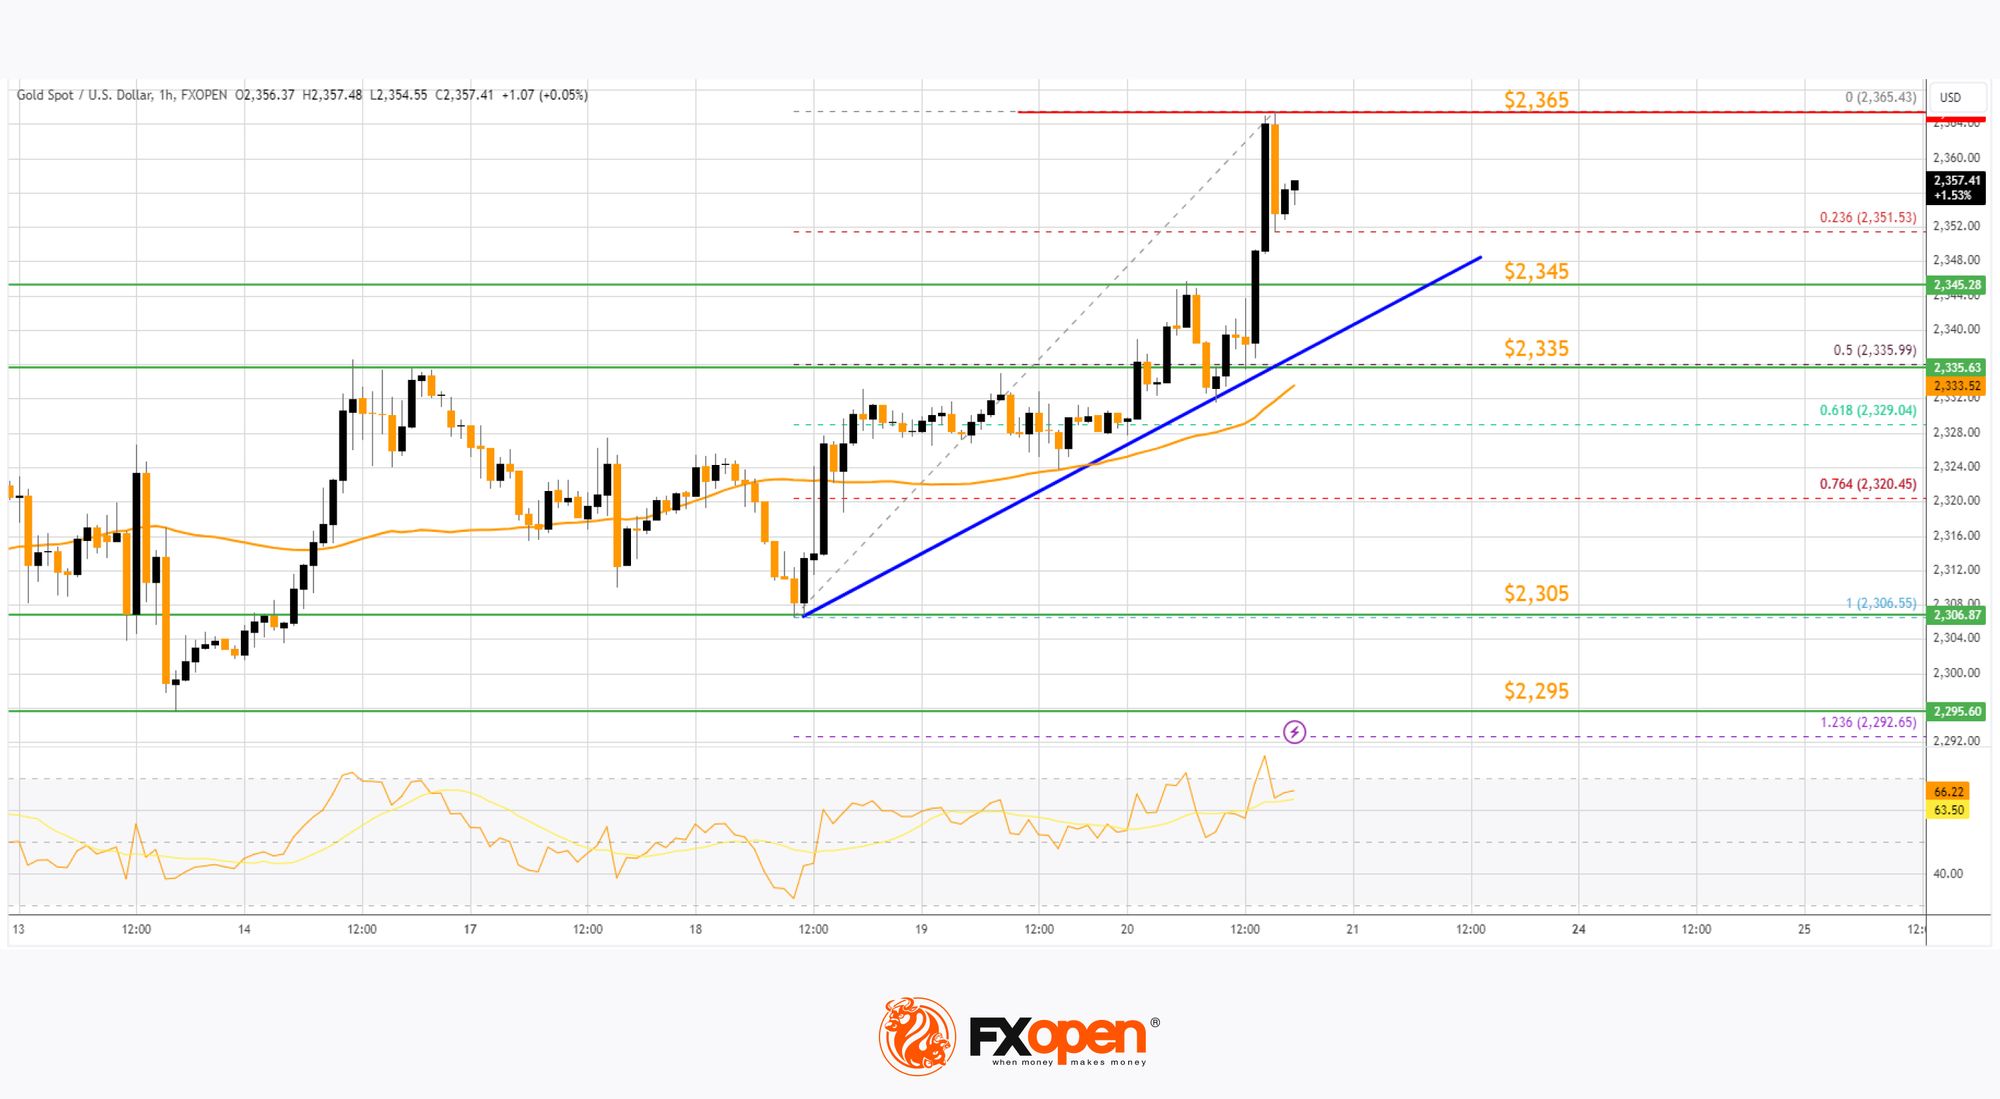Click the green 2,295.60 price tag
The height and width of the screenshot is (1099, 2000).
pyautogui.click(x=1956, y=712)
